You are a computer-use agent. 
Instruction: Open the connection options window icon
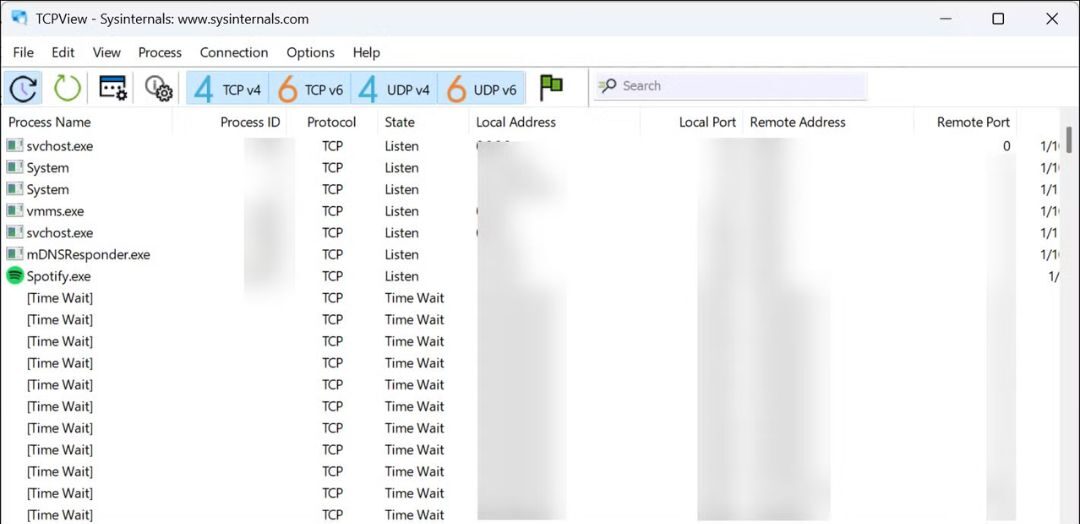pos(113,87)
